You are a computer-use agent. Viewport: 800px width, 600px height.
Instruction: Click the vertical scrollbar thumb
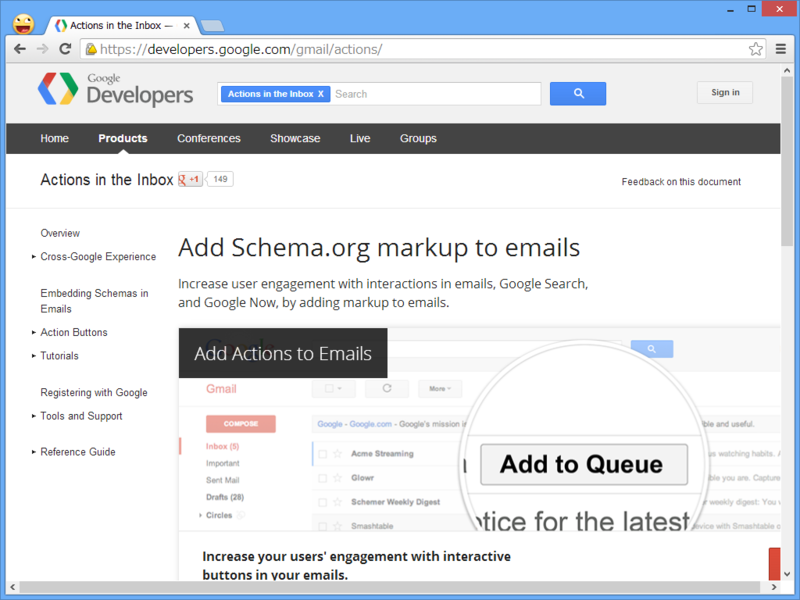(787, 162)
